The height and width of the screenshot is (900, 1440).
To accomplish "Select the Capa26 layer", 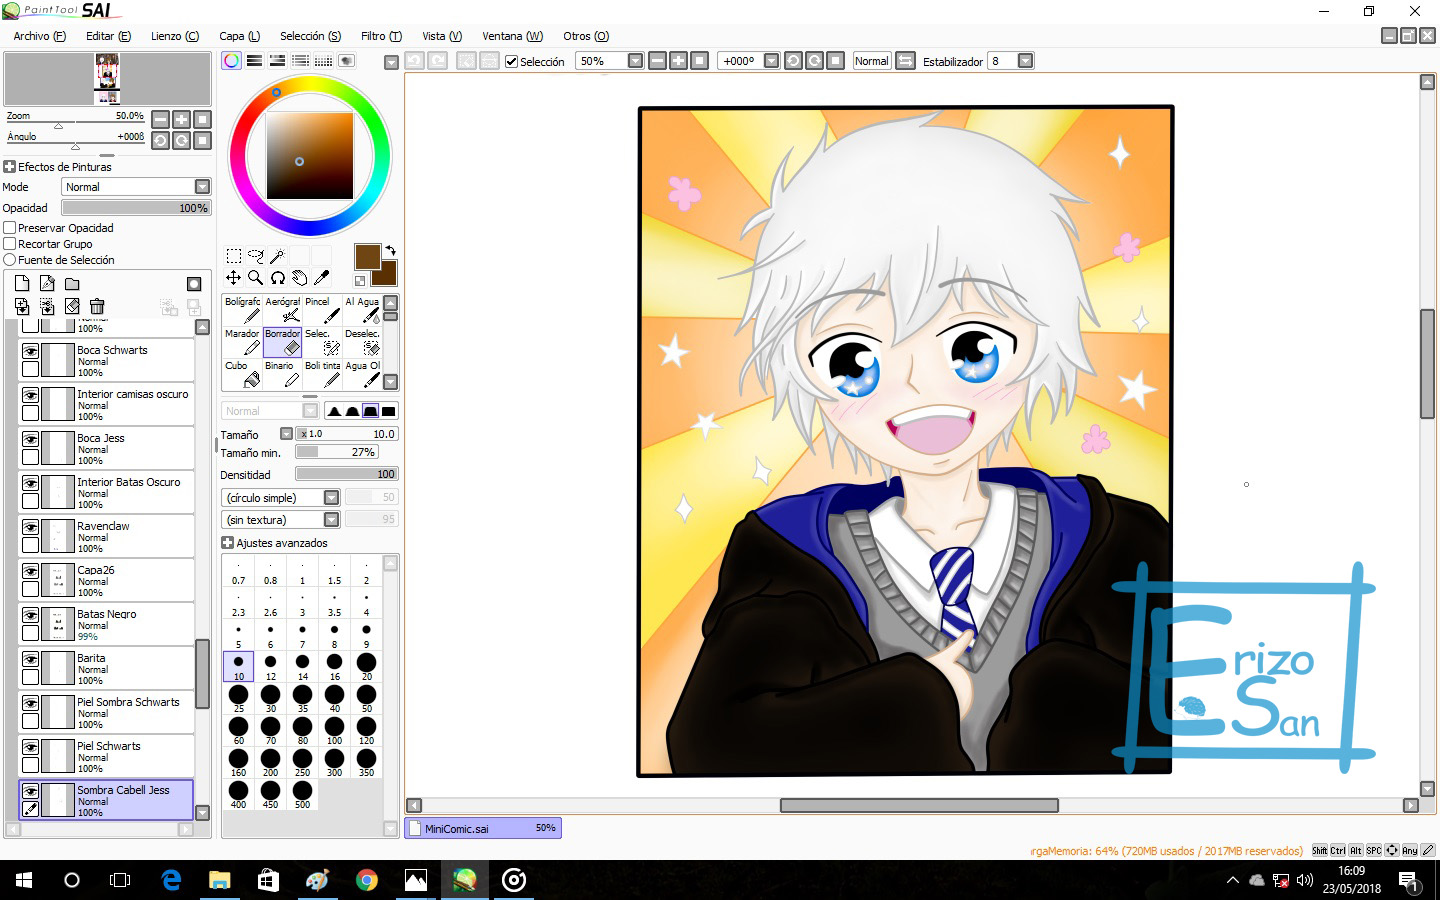I will (x=106, y=581).
